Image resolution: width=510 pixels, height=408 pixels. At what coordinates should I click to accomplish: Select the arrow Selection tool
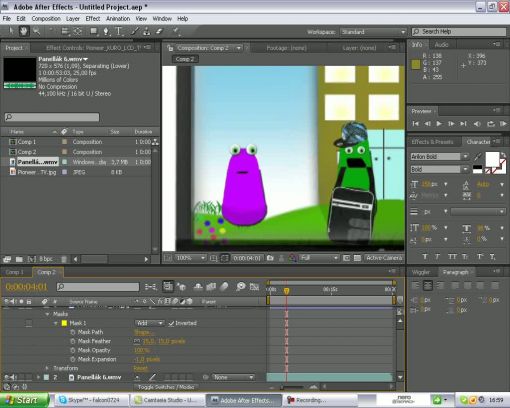(x=11, y=31)
